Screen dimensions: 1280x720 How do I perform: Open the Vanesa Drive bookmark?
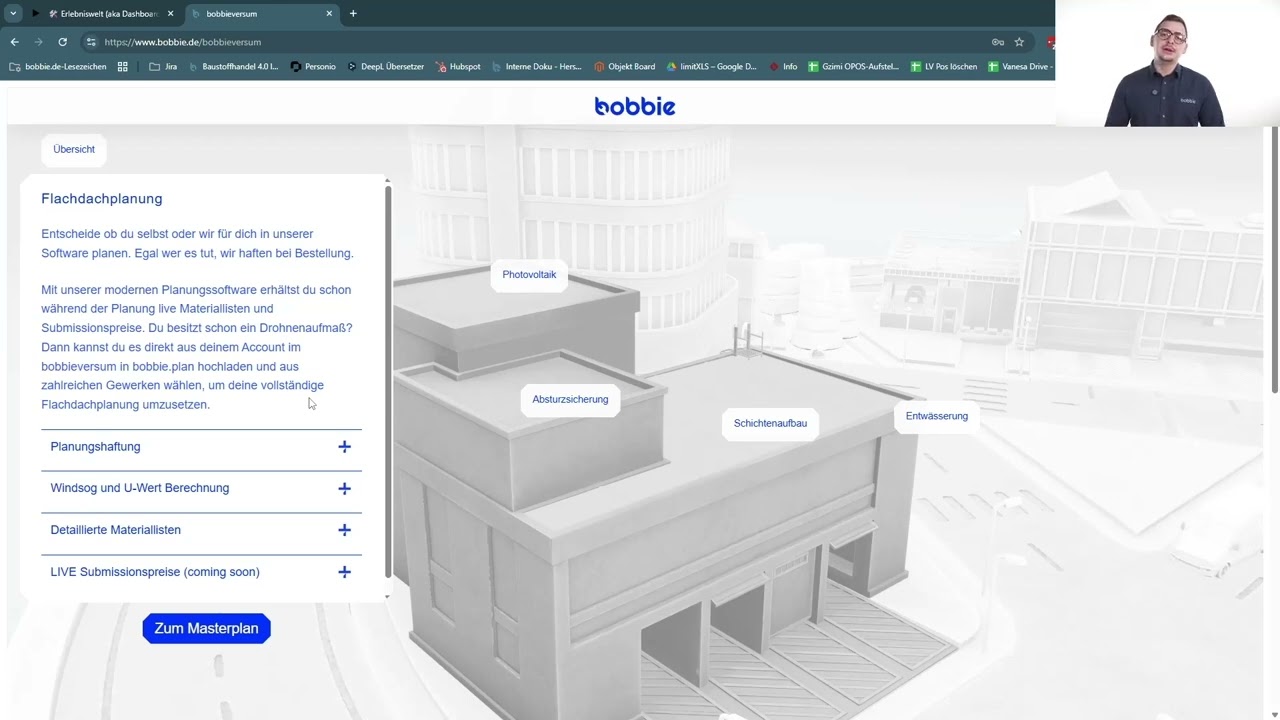1020,67
